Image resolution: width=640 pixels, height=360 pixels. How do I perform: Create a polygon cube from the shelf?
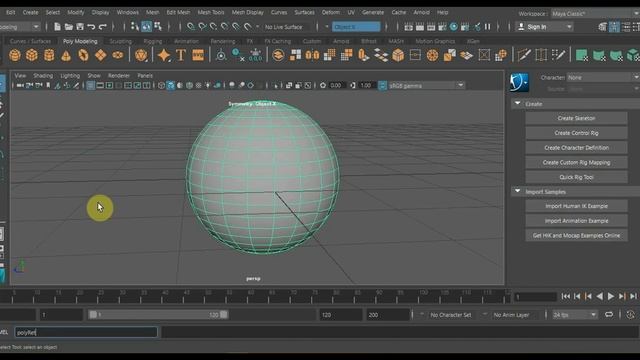(x=32, y=55)
